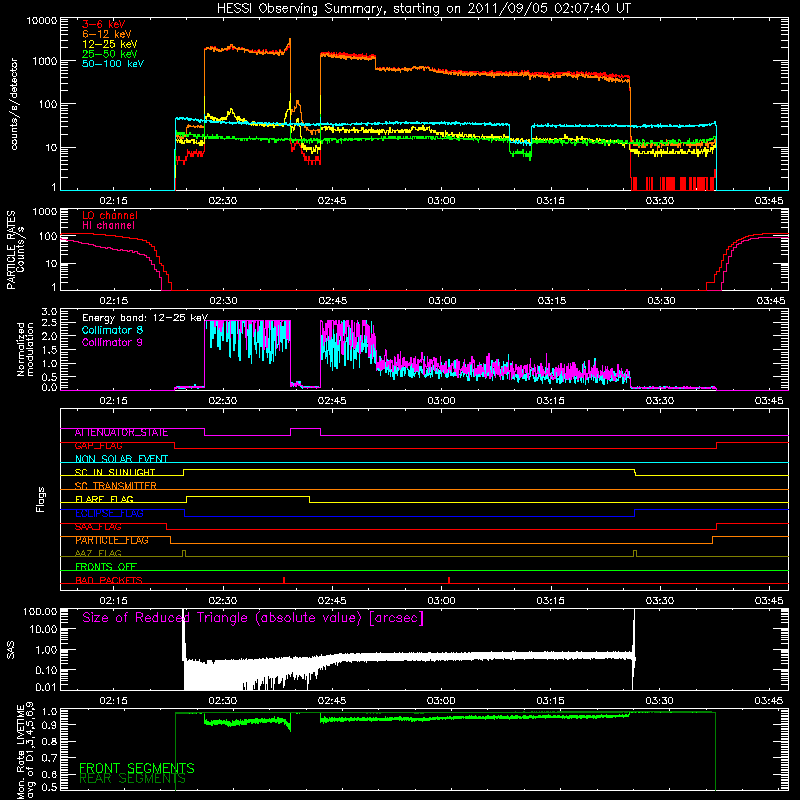Click the SAA_FLAG label

tap(98, 527)
